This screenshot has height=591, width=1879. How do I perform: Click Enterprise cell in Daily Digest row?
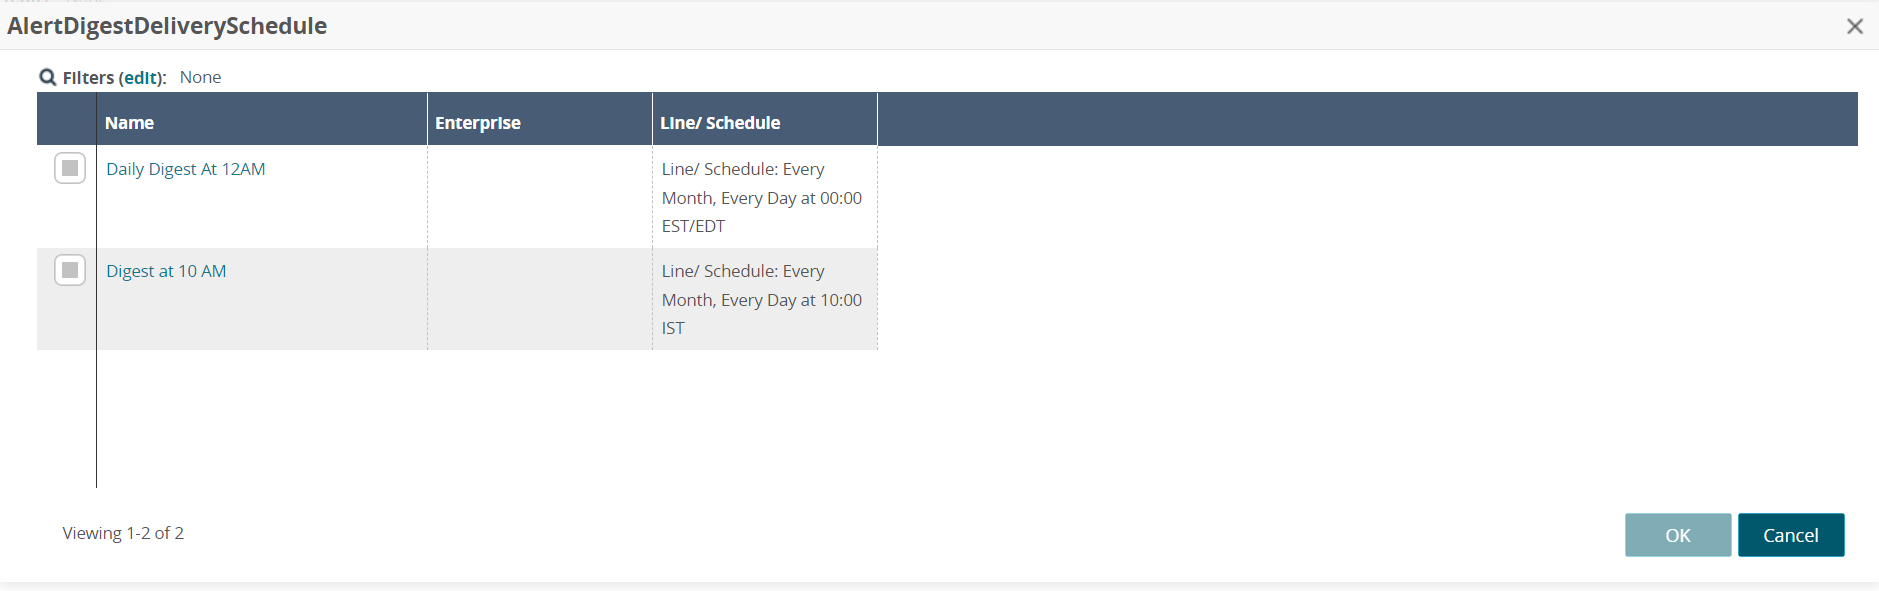pos(539,197)
